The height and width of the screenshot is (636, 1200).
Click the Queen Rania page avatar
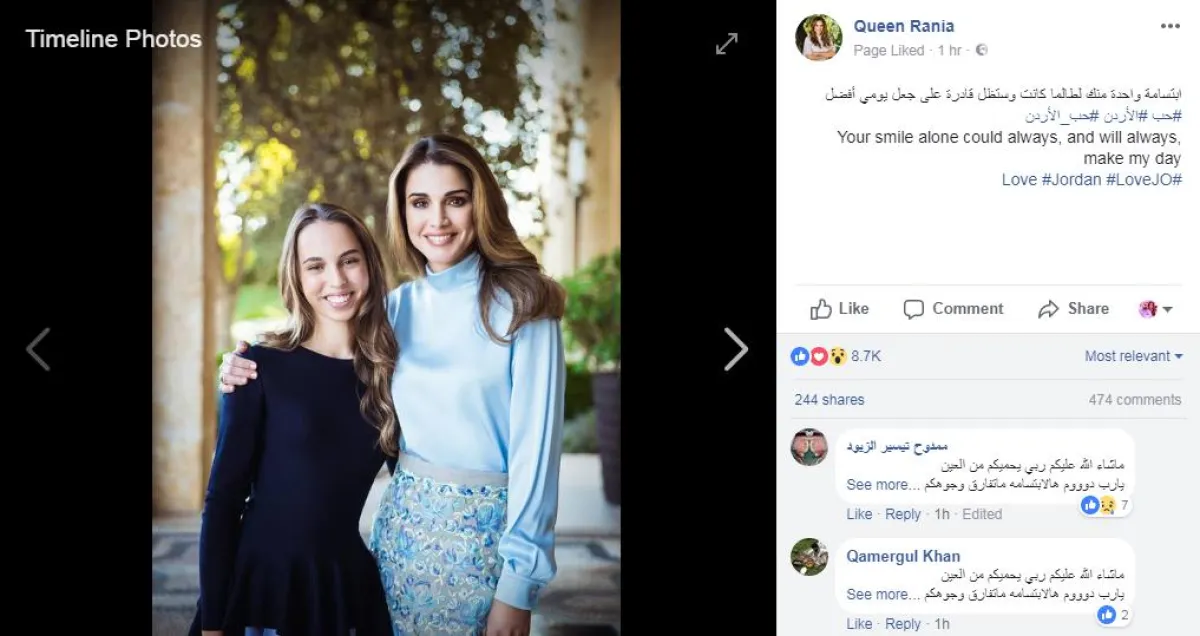[818, 37]
